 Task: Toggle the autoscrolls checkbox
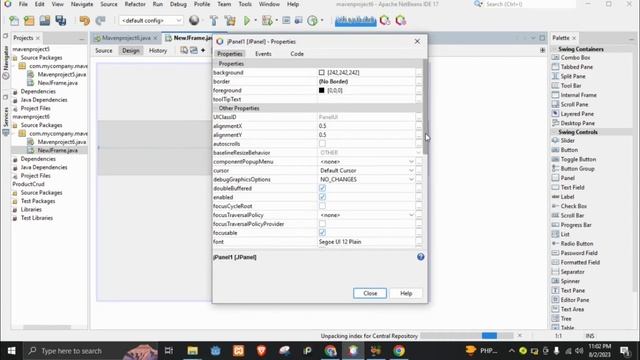pyautogui.click(x=322, y=144)
